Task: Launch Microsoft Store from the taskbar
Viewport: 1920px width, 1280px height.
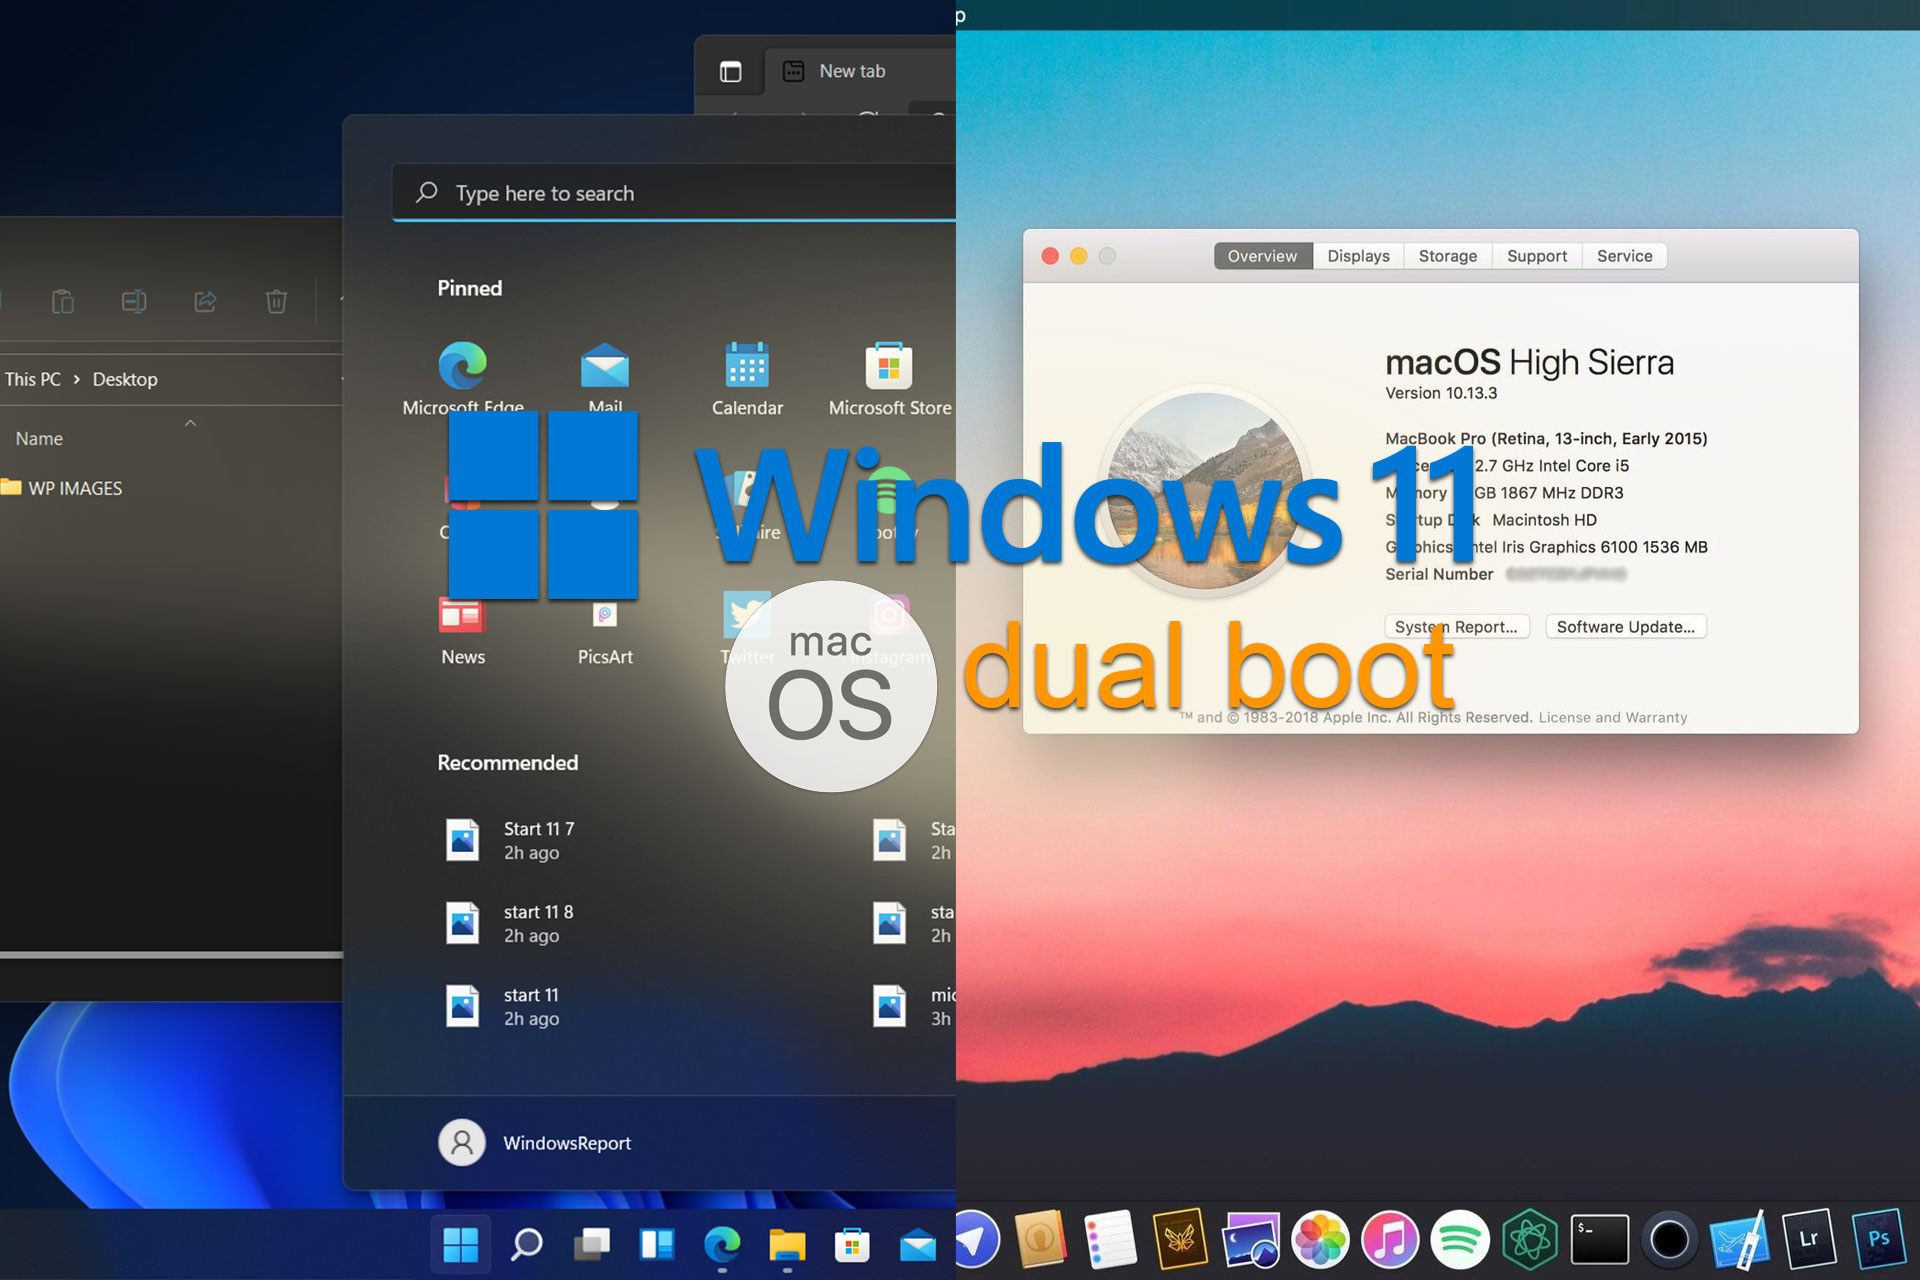Action: pyautogui.click(x=852, y=1245)
